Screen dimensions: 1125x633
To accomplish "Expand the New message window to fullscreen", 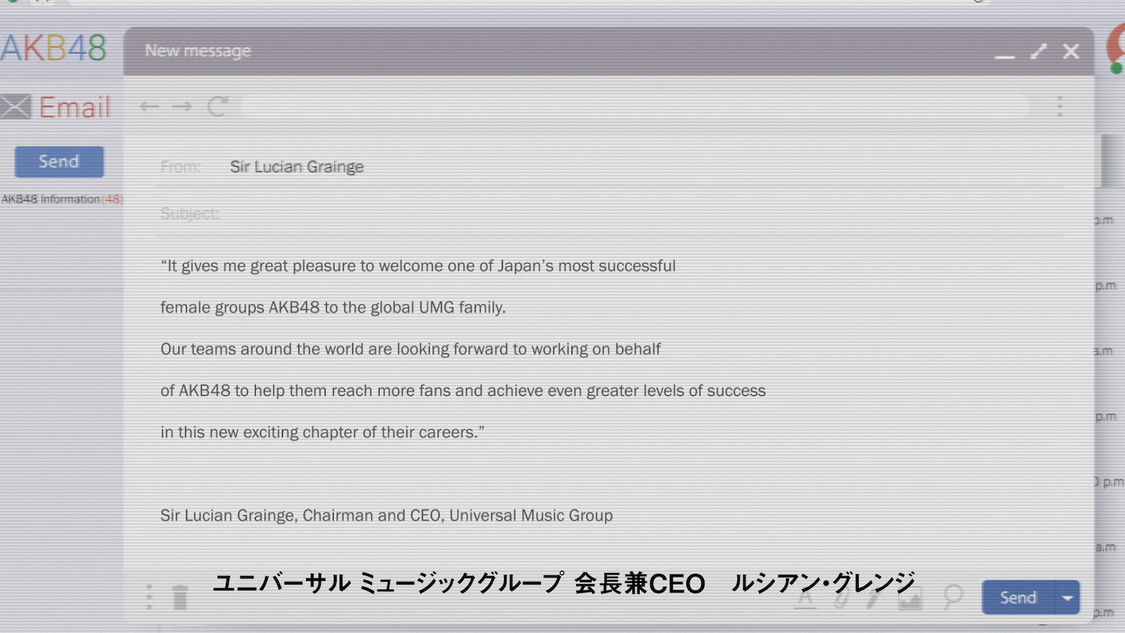I will [1039, 51].
